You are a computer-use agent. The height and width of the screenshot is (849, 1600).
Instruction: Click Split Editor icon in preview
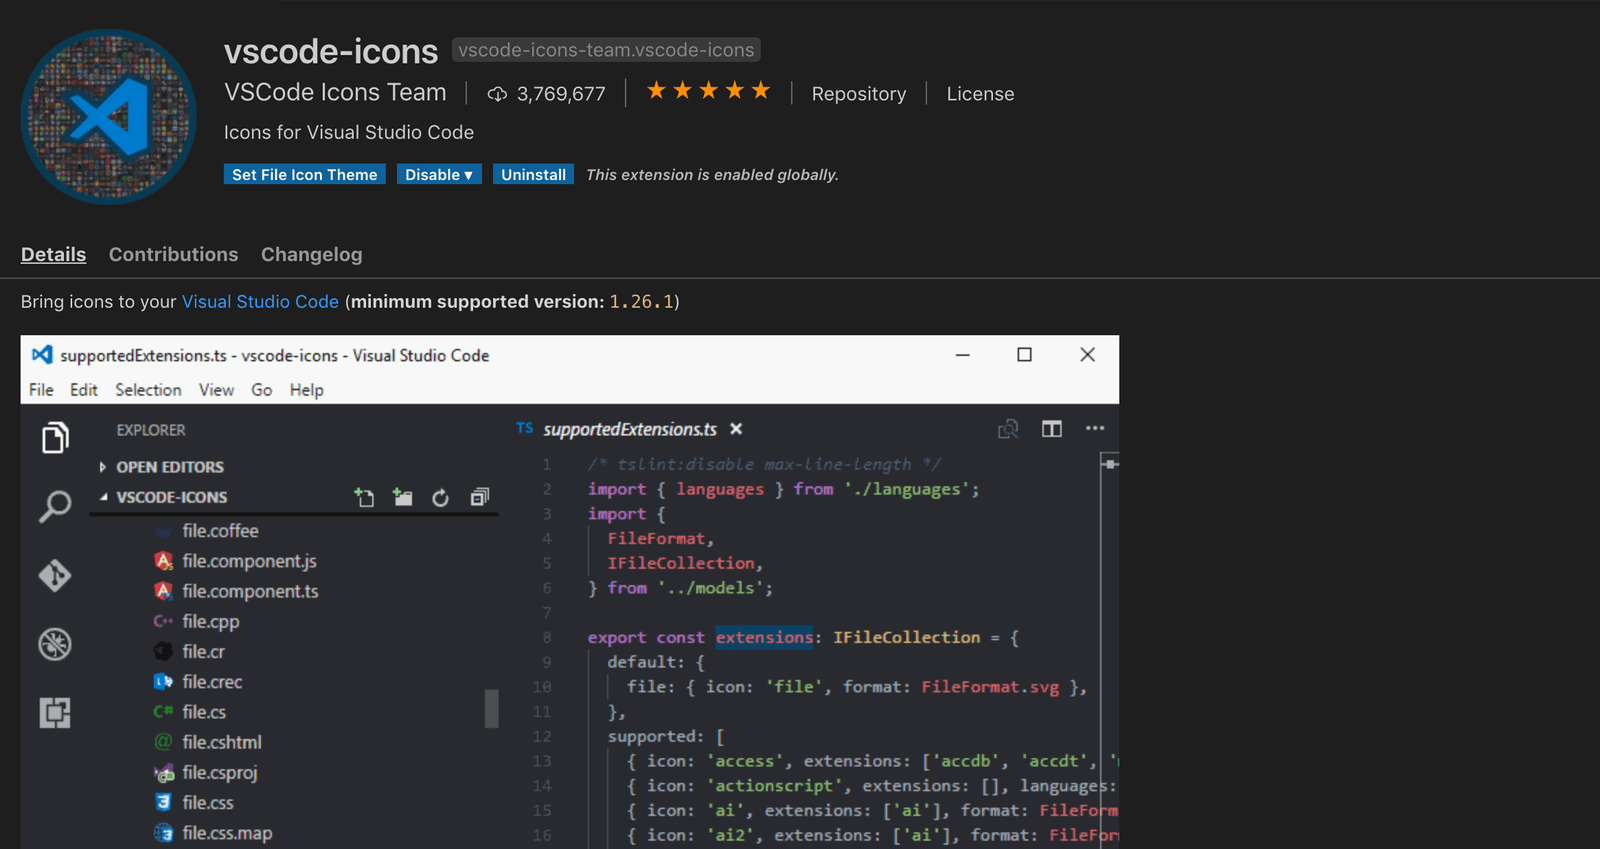click(x=1052, y=429)
